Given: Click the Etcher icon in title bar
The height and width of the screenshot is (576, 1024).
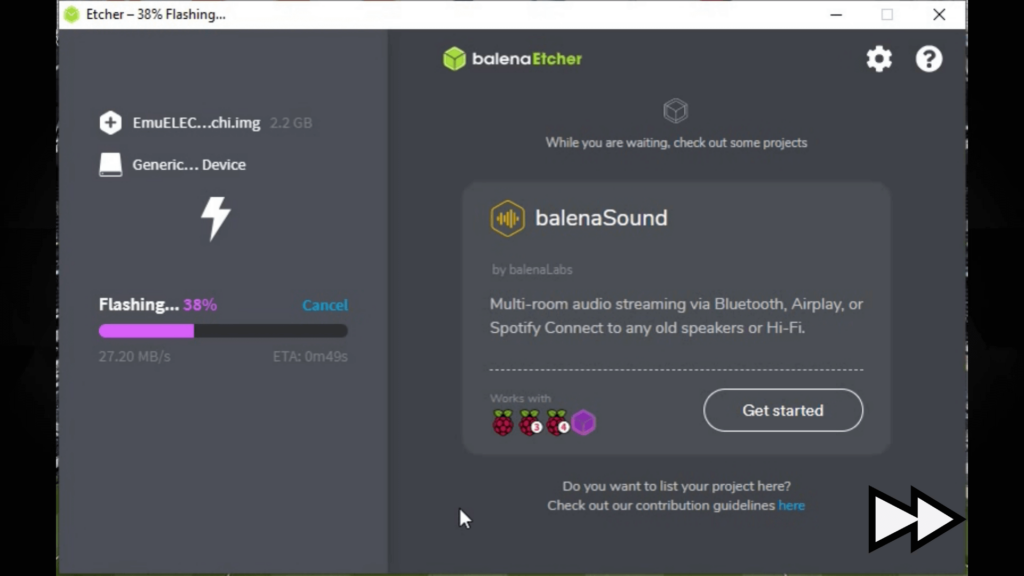Looking at the screenshot, I should point(72,14).
